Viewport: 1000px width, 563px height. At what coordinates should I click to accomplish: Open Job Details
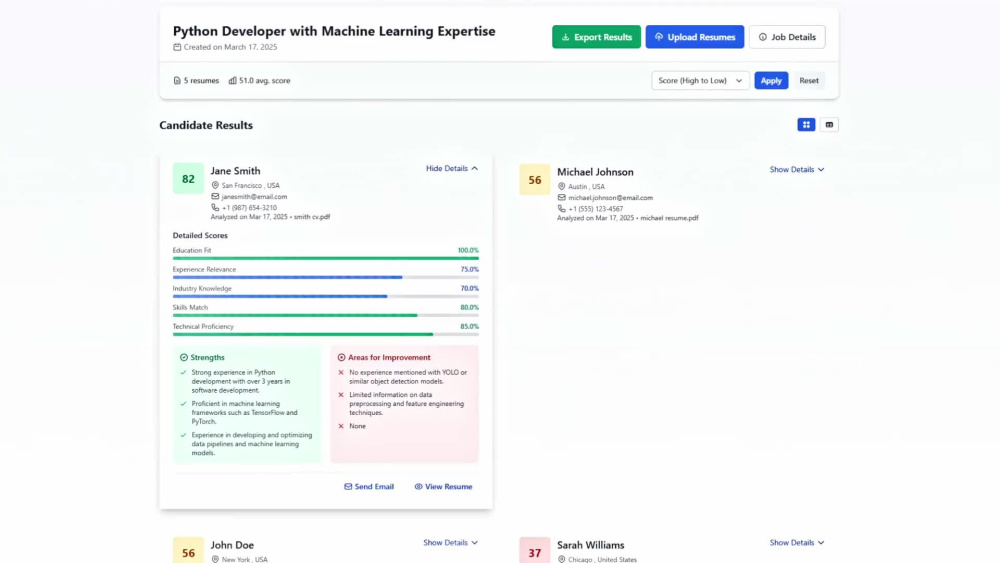coord(787,37)
